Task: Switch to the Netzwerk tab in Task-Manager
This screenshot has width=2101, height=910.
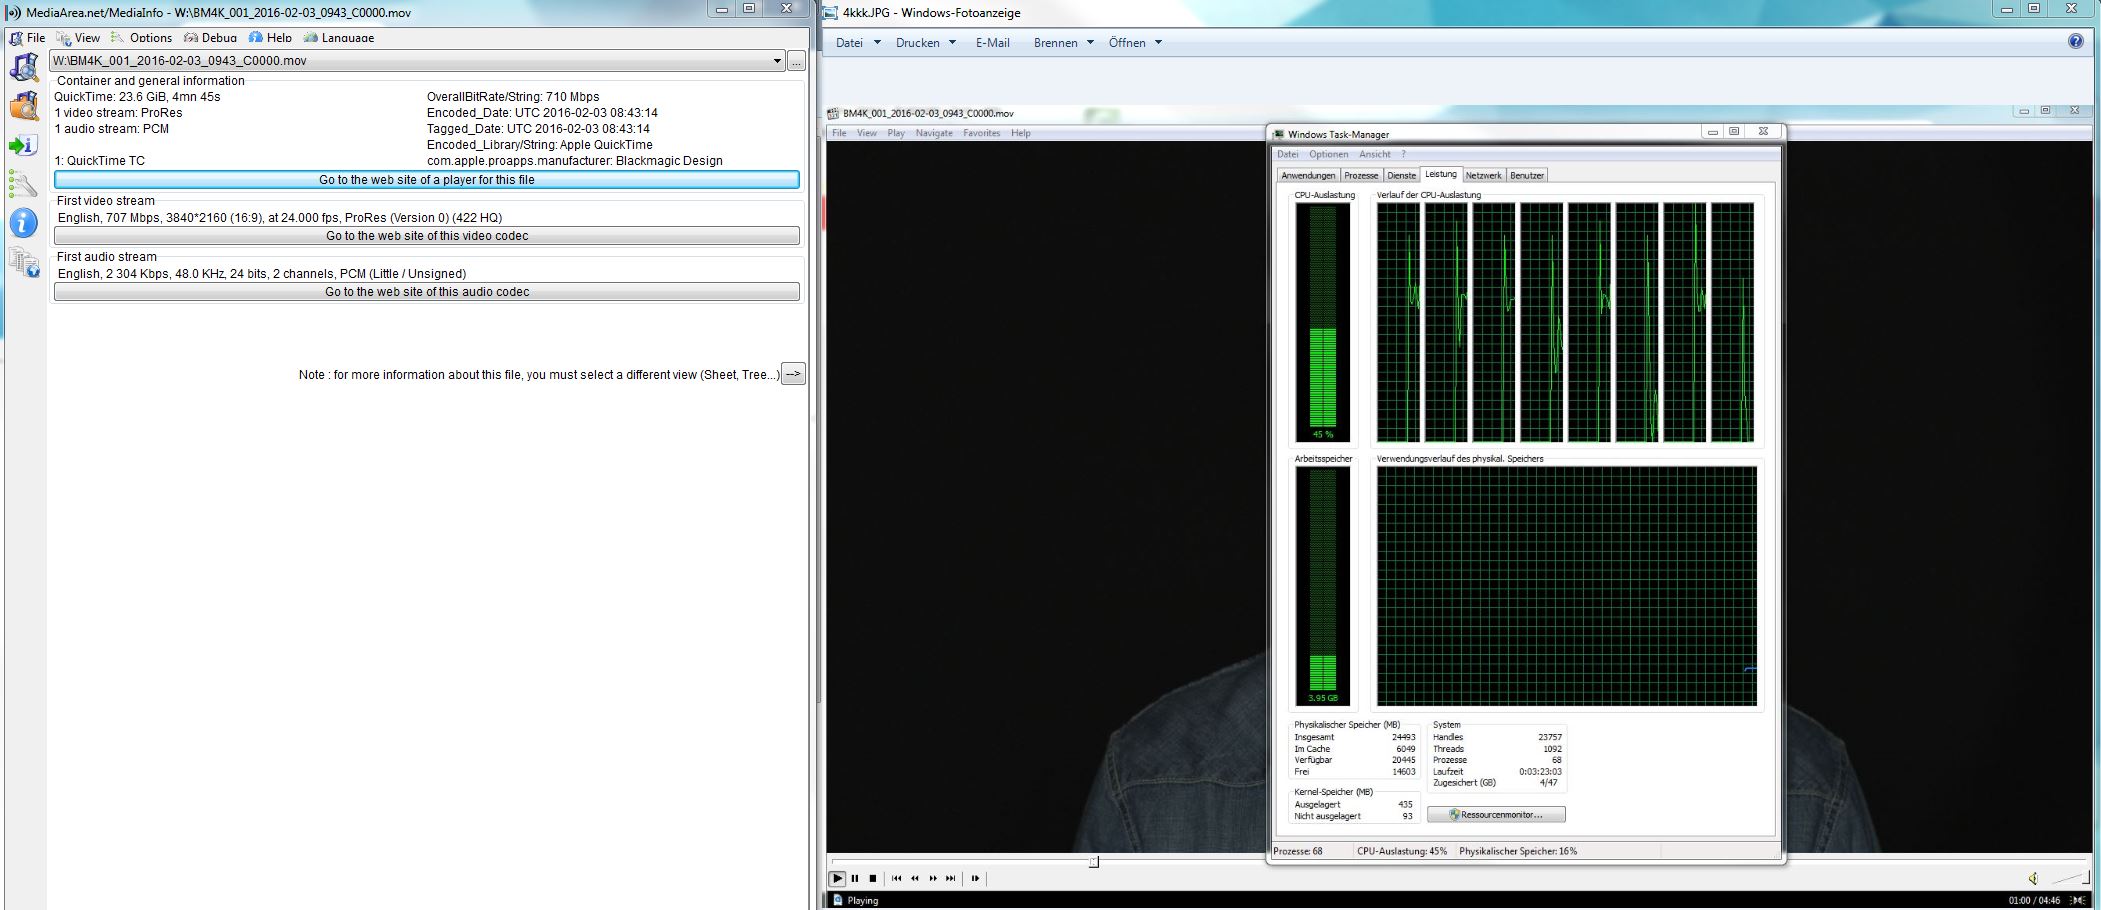Action: click(1484, 176)
